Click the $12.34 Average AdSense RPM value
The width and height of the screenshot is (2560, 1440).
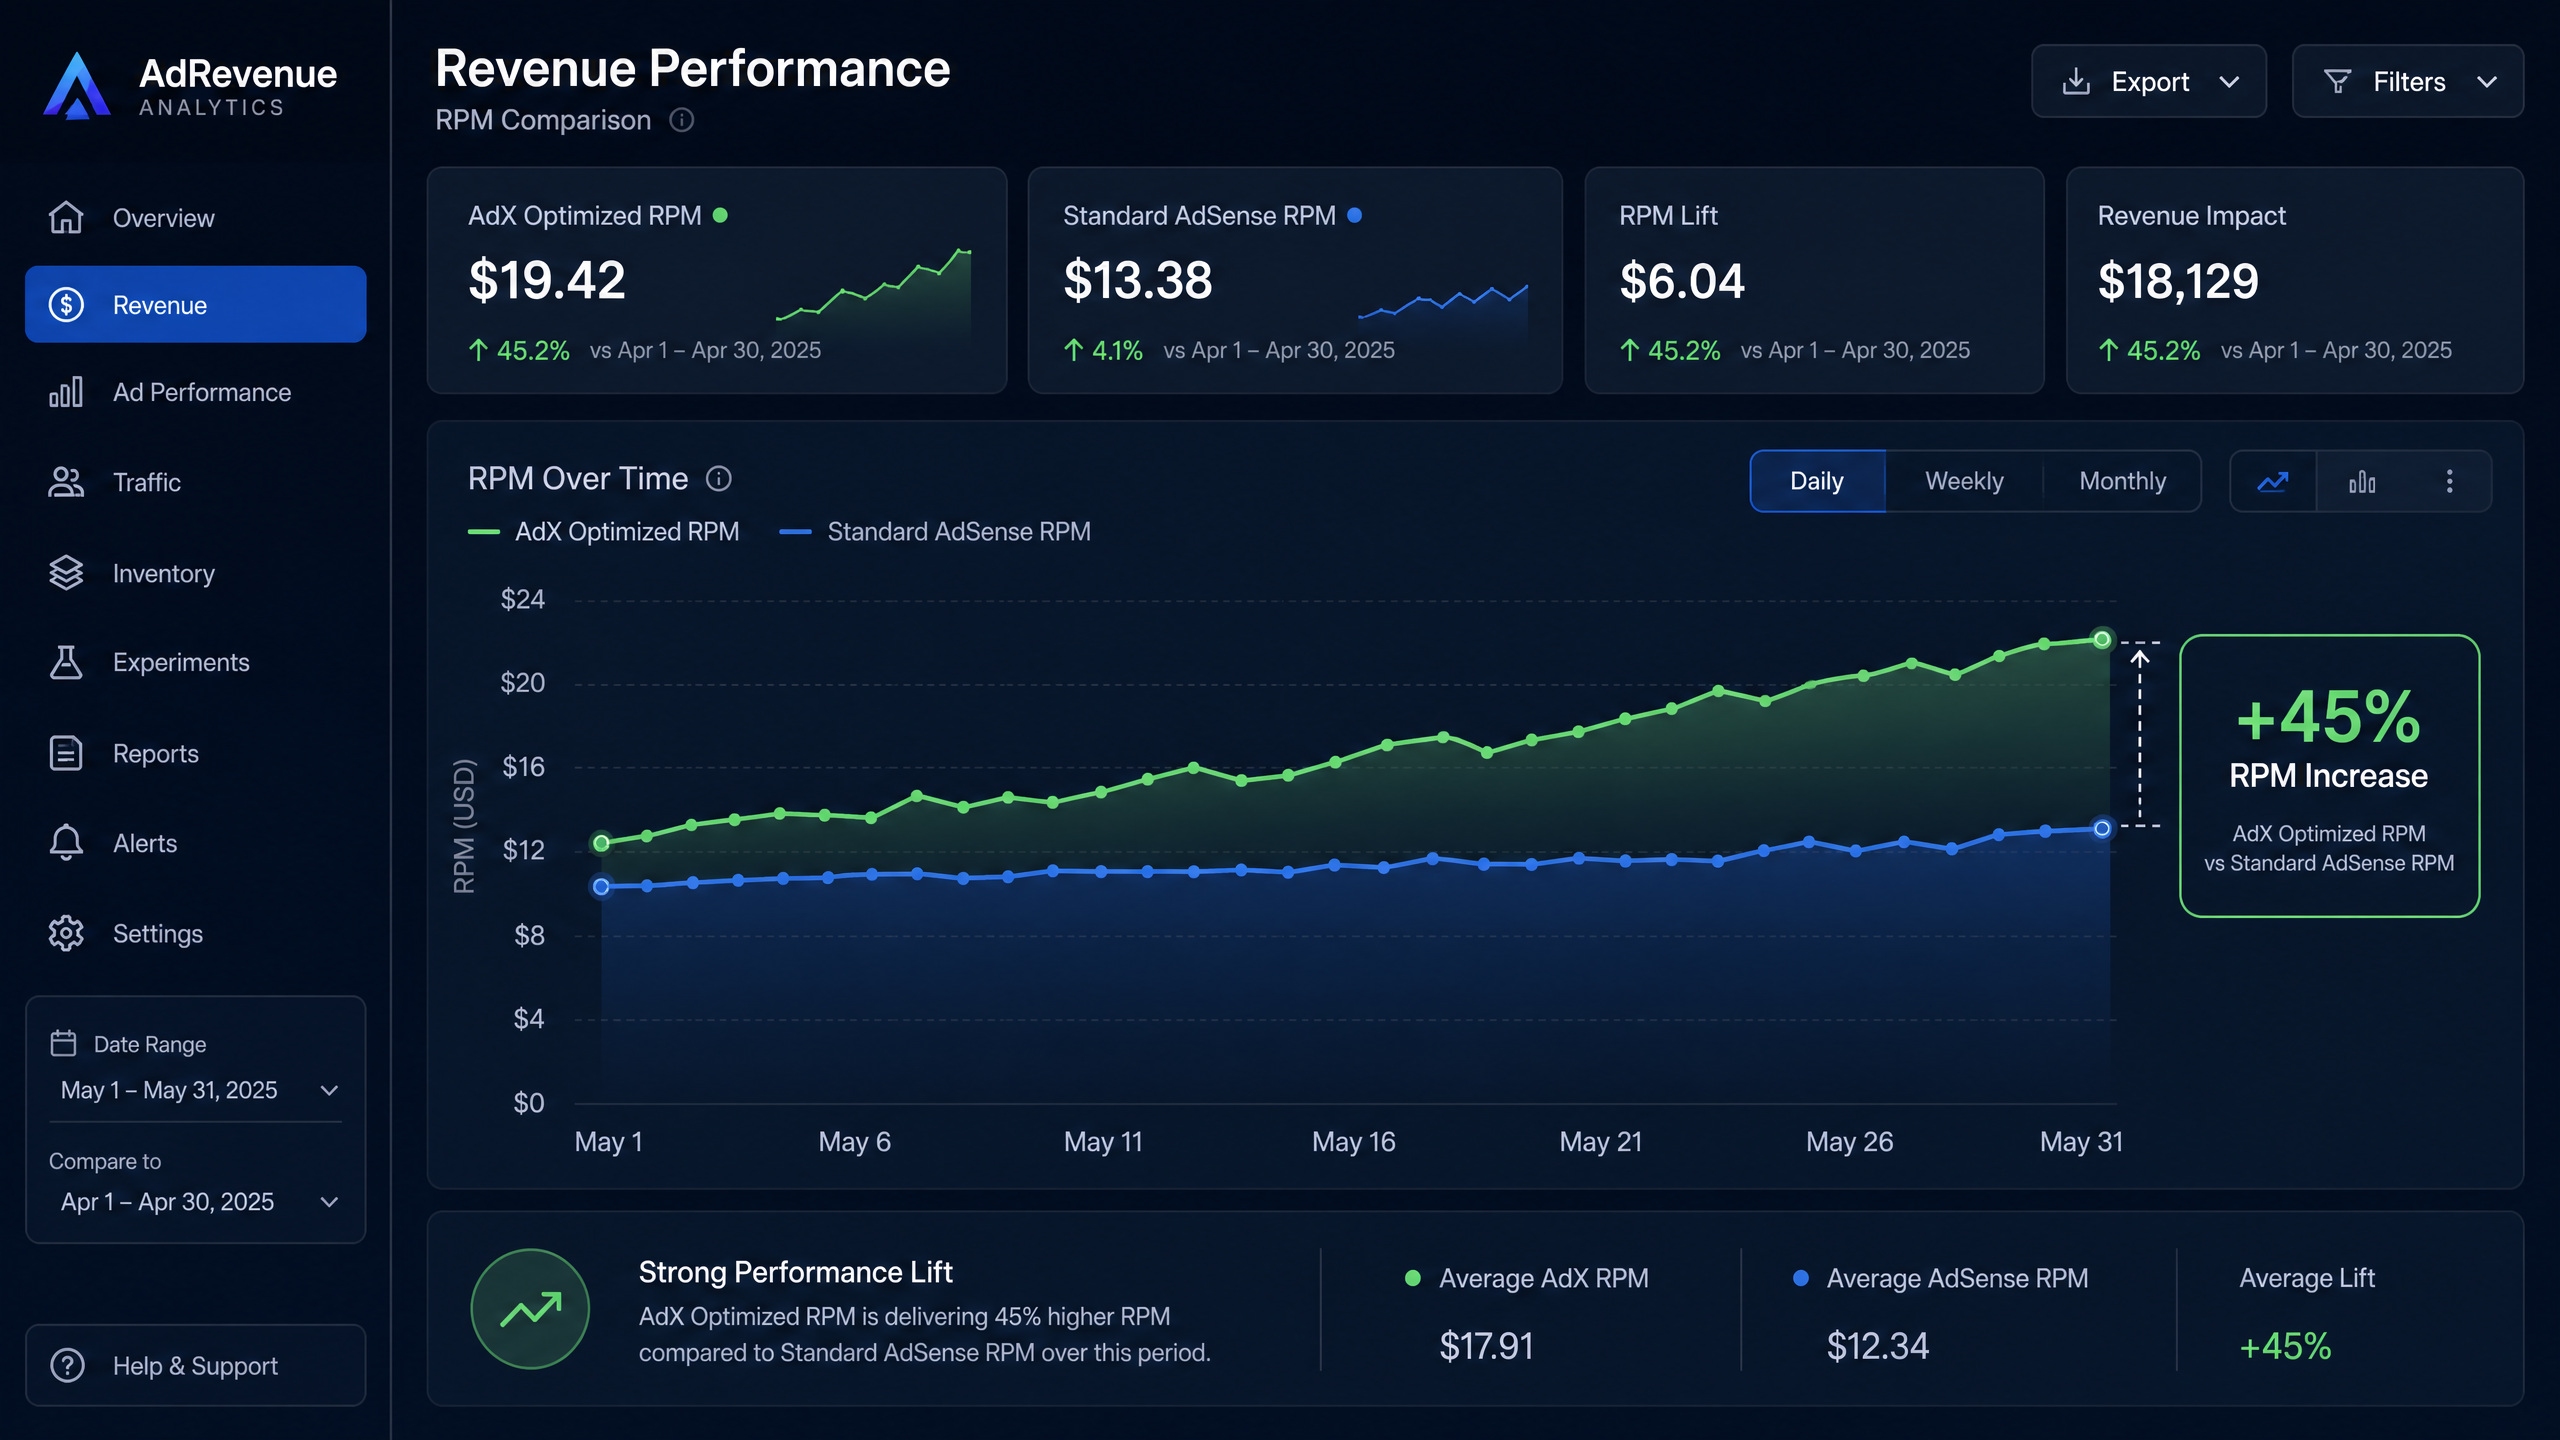(x=1877, y=1346)
